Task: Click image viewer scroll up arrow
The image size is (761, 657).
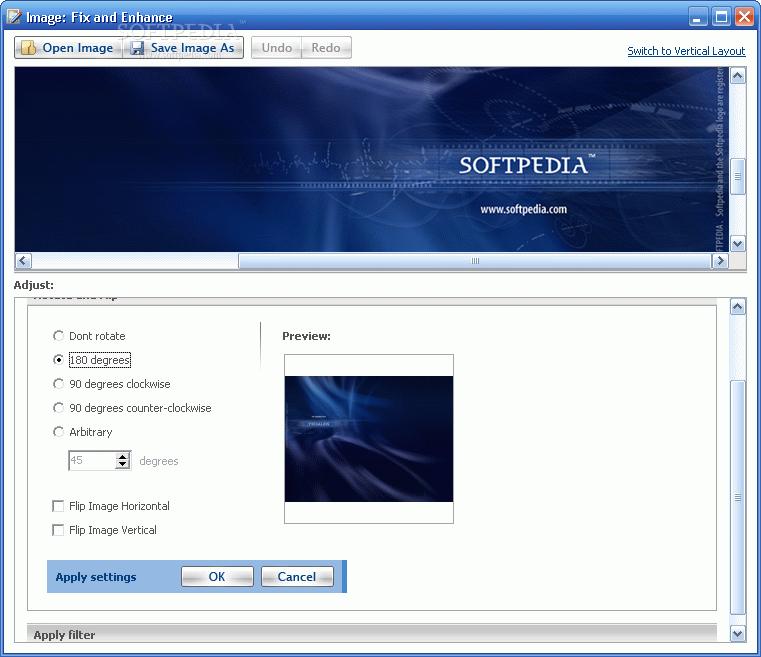Action: [738, 76]
